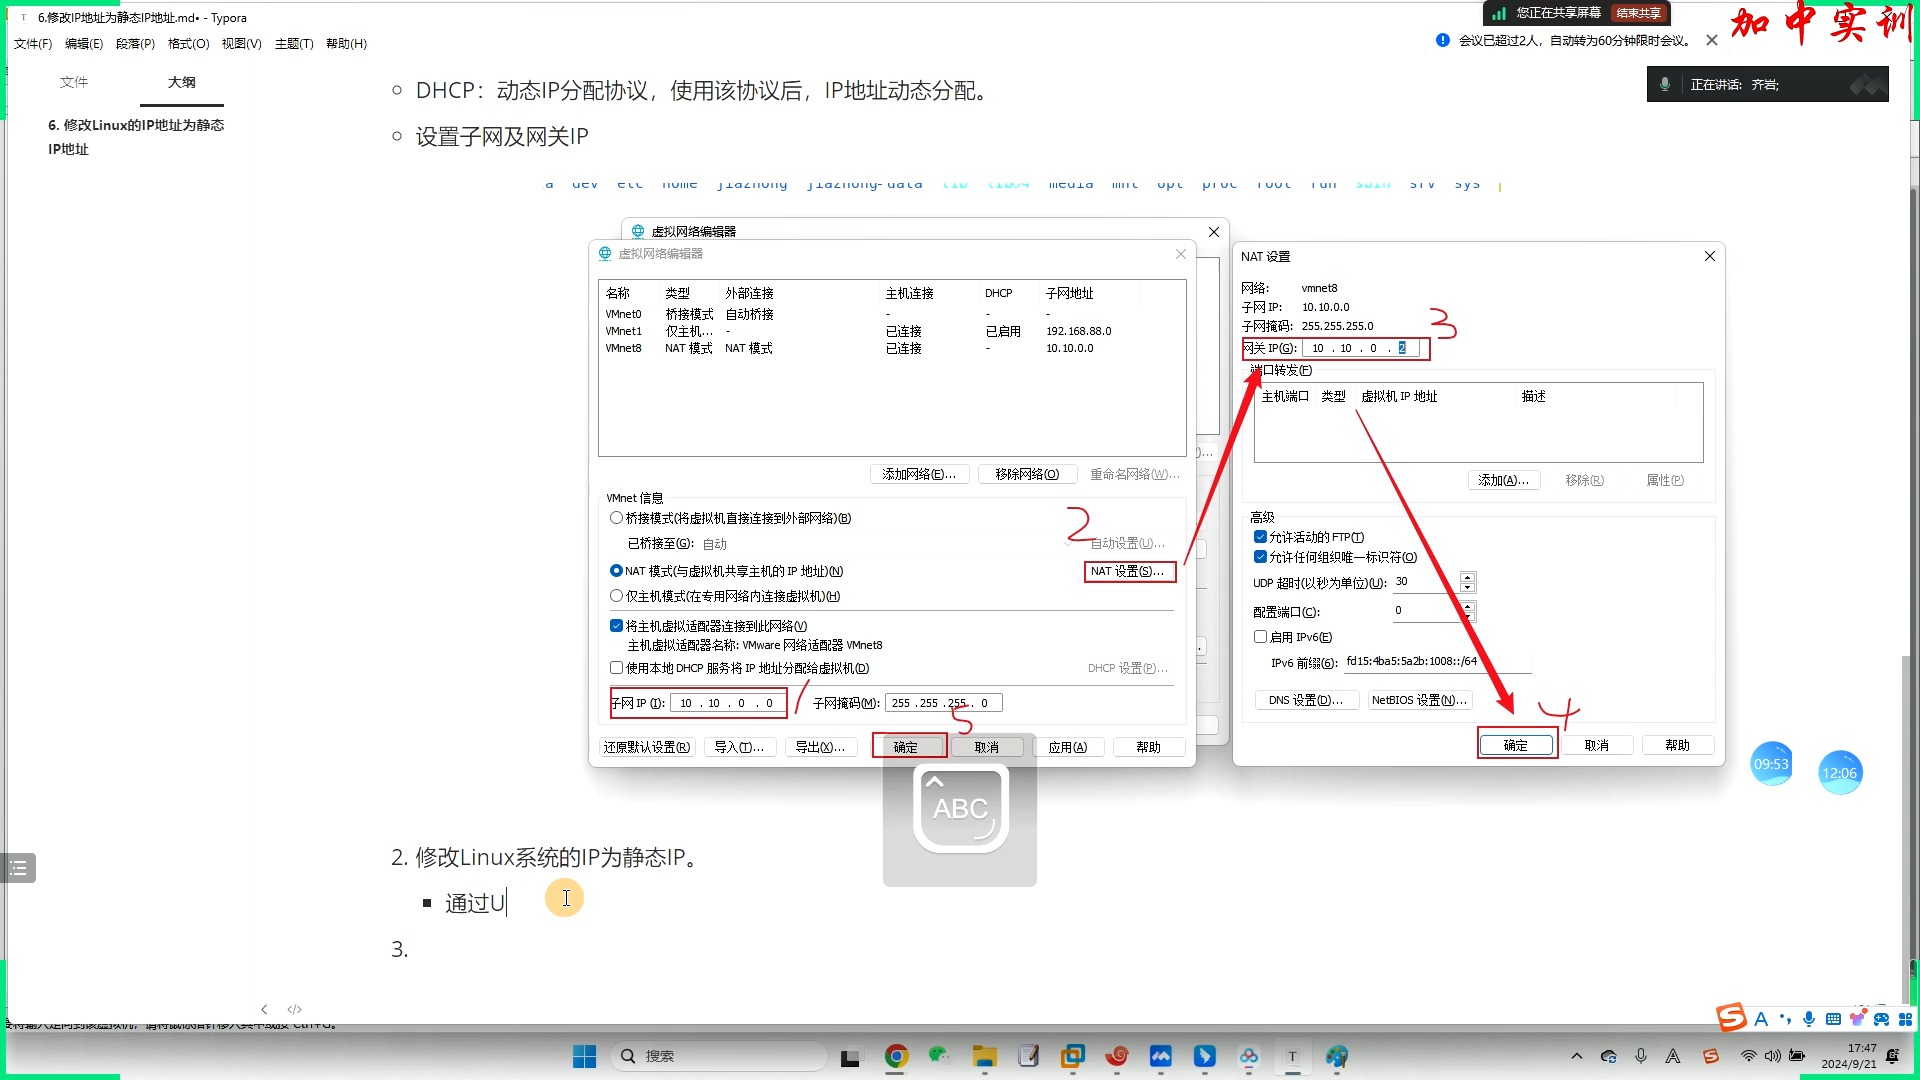Click 添加网络(E) button
The image size is (1920, 1080).
pos(919,474)
